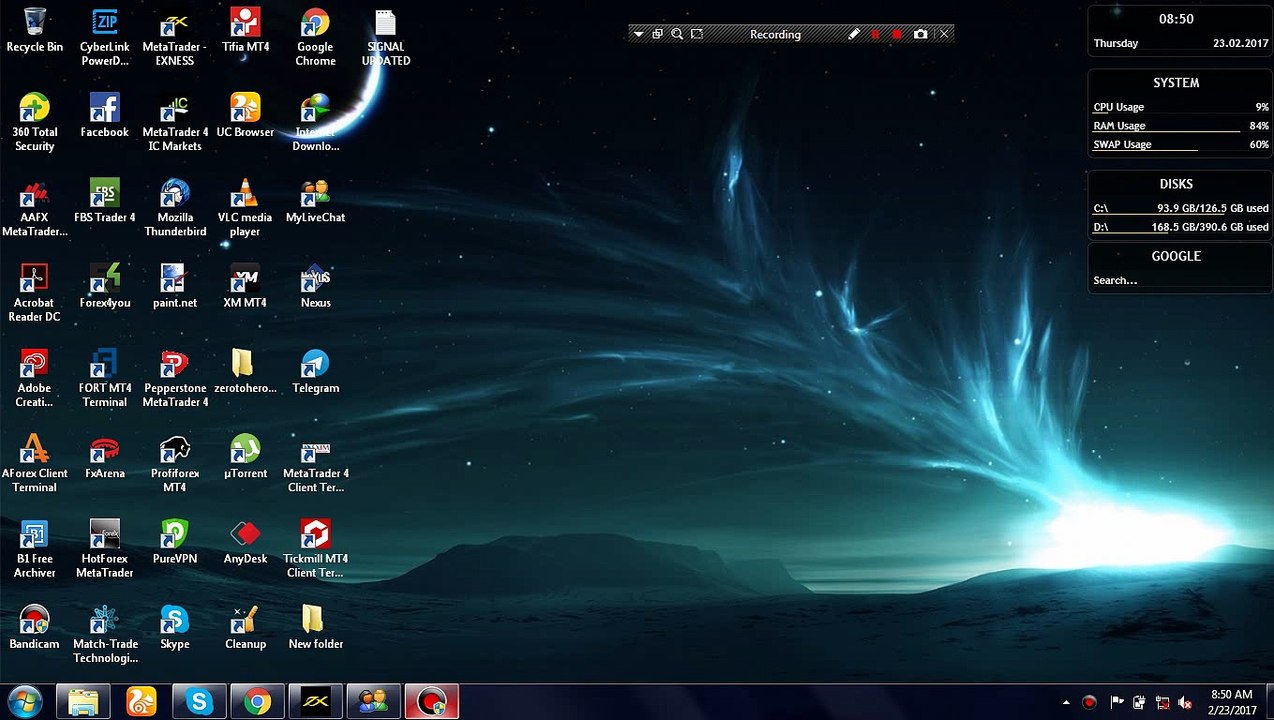Click the CPU Usage meter

pos(1180,107)
